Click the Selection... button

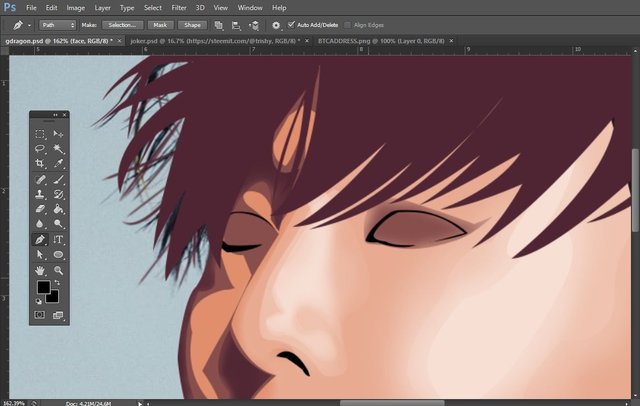(125, 23)
